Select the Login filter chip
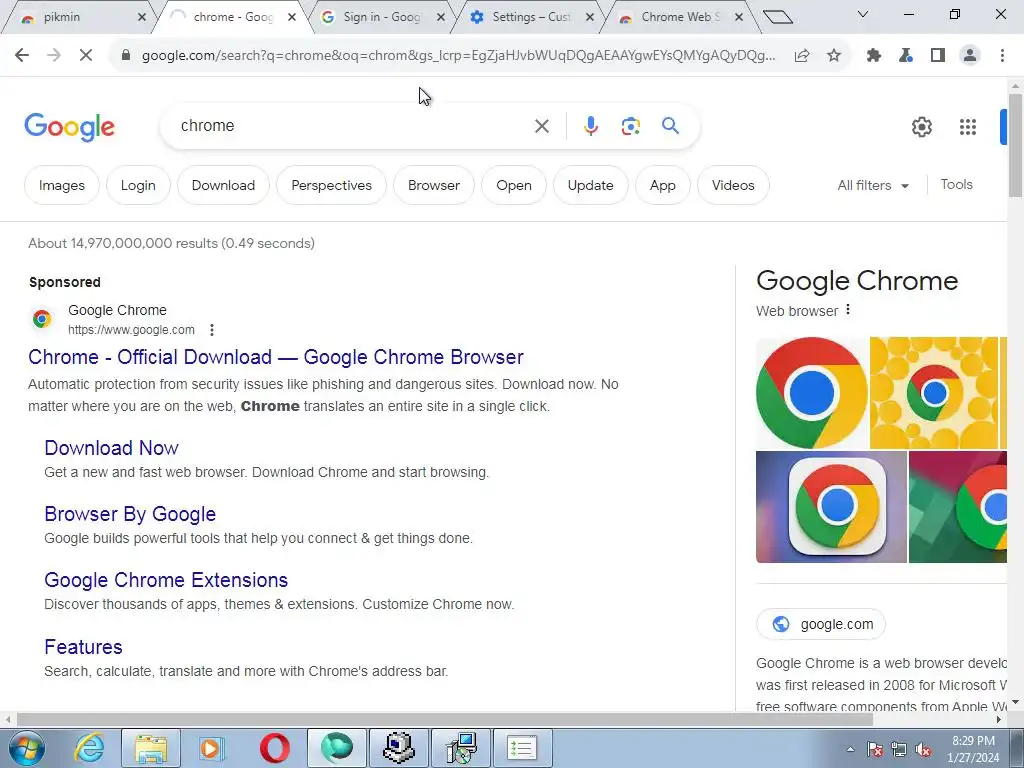Screen dimensions: 1024x768 tap(138, 185)
